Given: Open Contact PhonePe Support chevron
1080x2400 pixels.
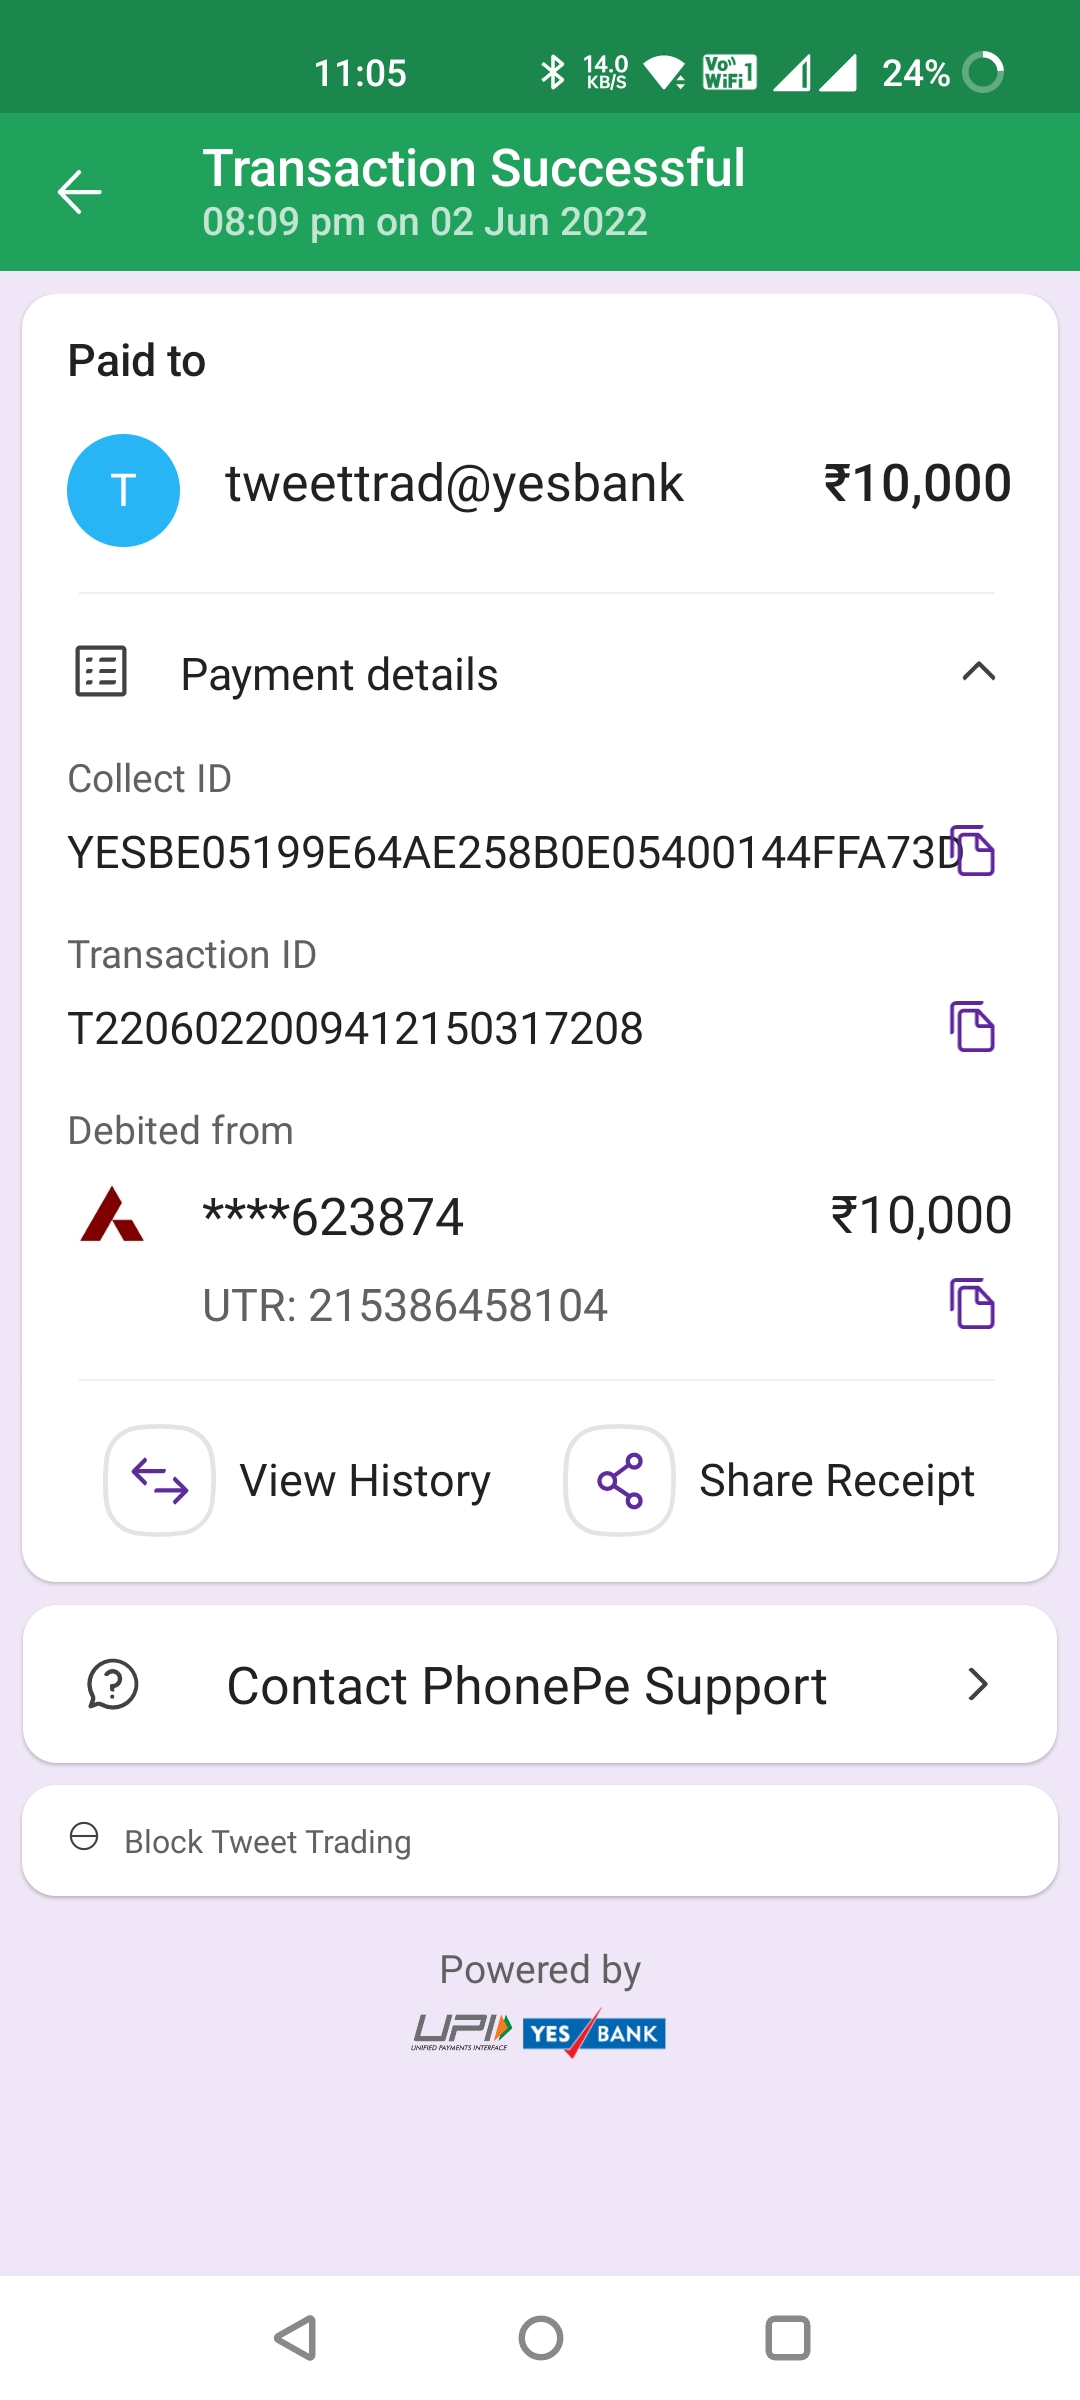Looking at the screenshot, I should 978,1685.
